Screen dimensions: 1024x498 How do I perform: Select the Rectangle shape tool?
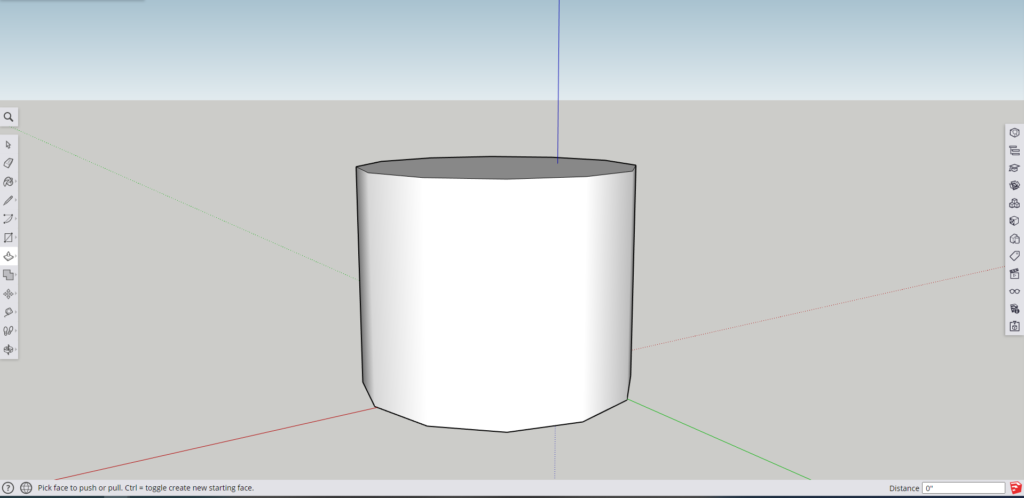point(8,238)
